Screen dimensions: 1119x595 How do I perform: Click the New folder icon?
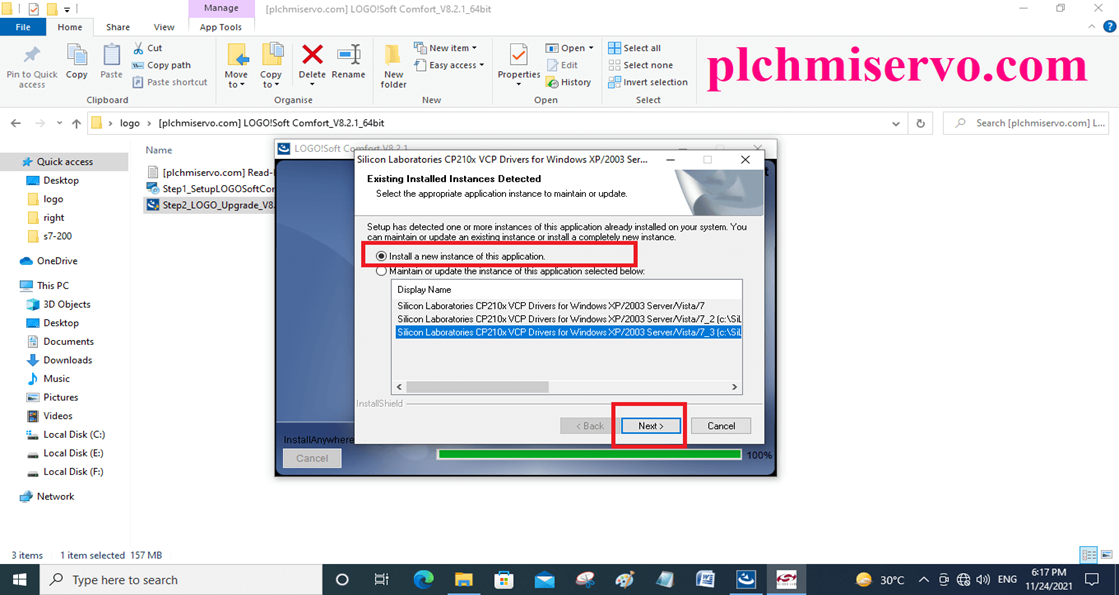393,55
